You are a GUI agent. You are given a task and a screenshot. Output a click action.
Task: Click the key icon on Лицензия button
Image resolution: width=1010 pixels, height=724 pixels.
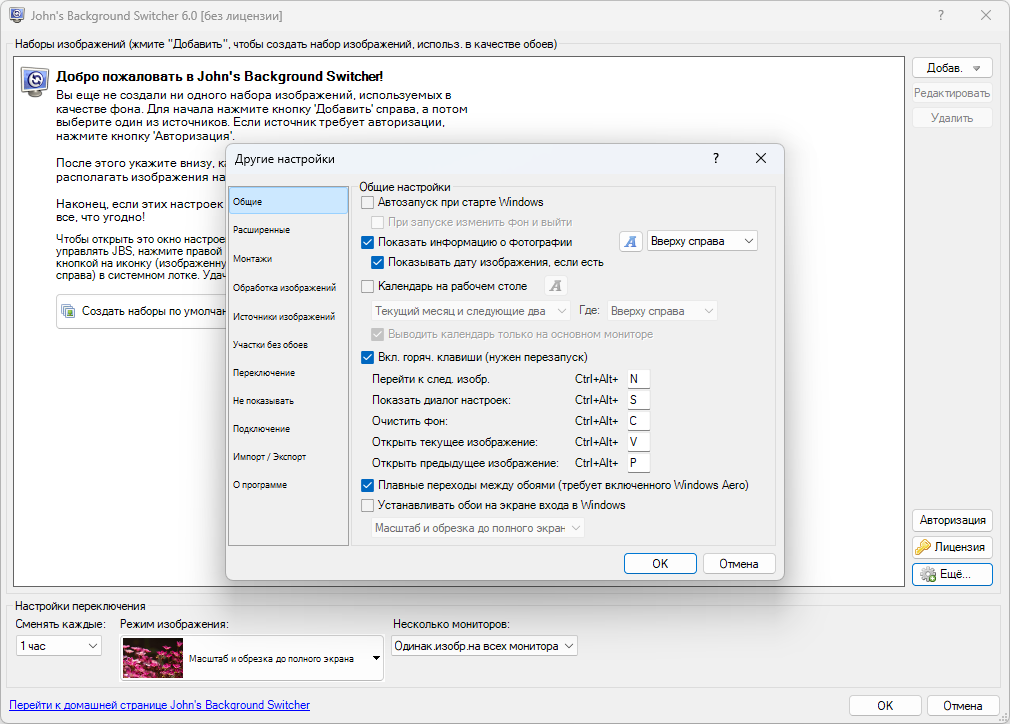[x=924, y=547]
